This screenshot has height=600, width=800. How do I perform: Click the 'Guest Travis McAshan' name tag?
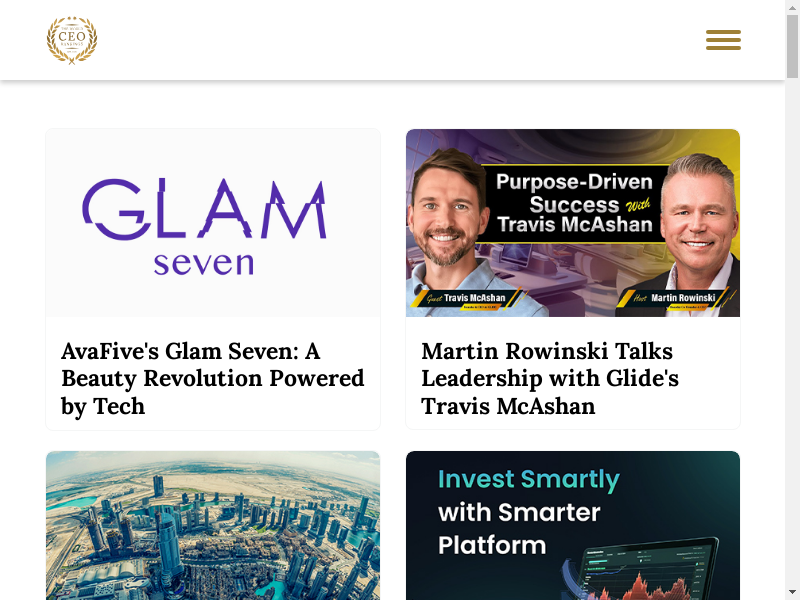[x=466, y=298]
